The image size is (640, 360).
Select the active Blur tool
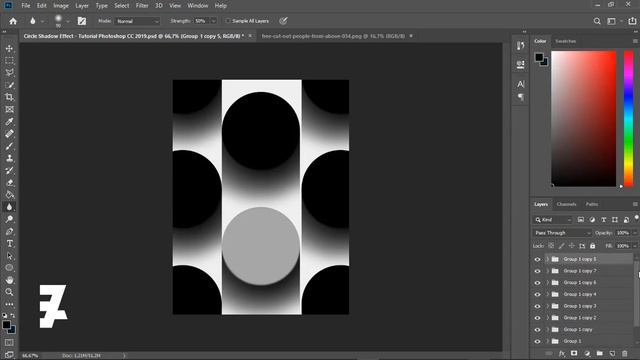click(9, 207)
